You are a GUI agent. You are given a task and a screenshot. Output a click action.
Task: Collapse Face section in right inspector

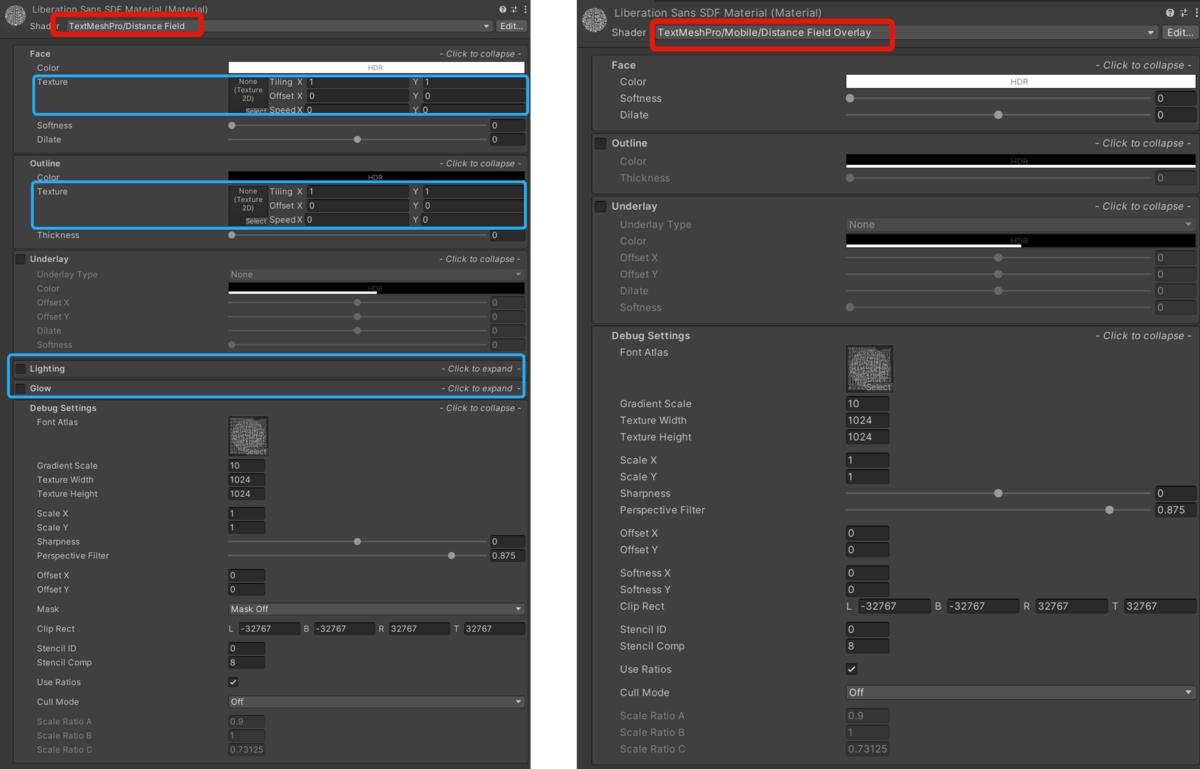coord(1143,65)
